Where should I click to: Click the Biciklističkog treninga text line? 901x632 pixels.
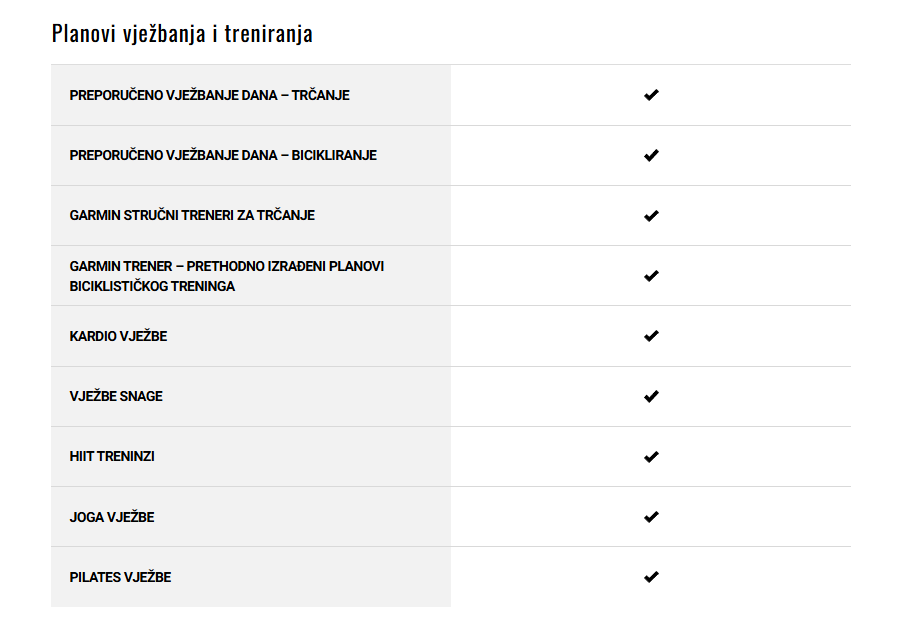point(152,286)
